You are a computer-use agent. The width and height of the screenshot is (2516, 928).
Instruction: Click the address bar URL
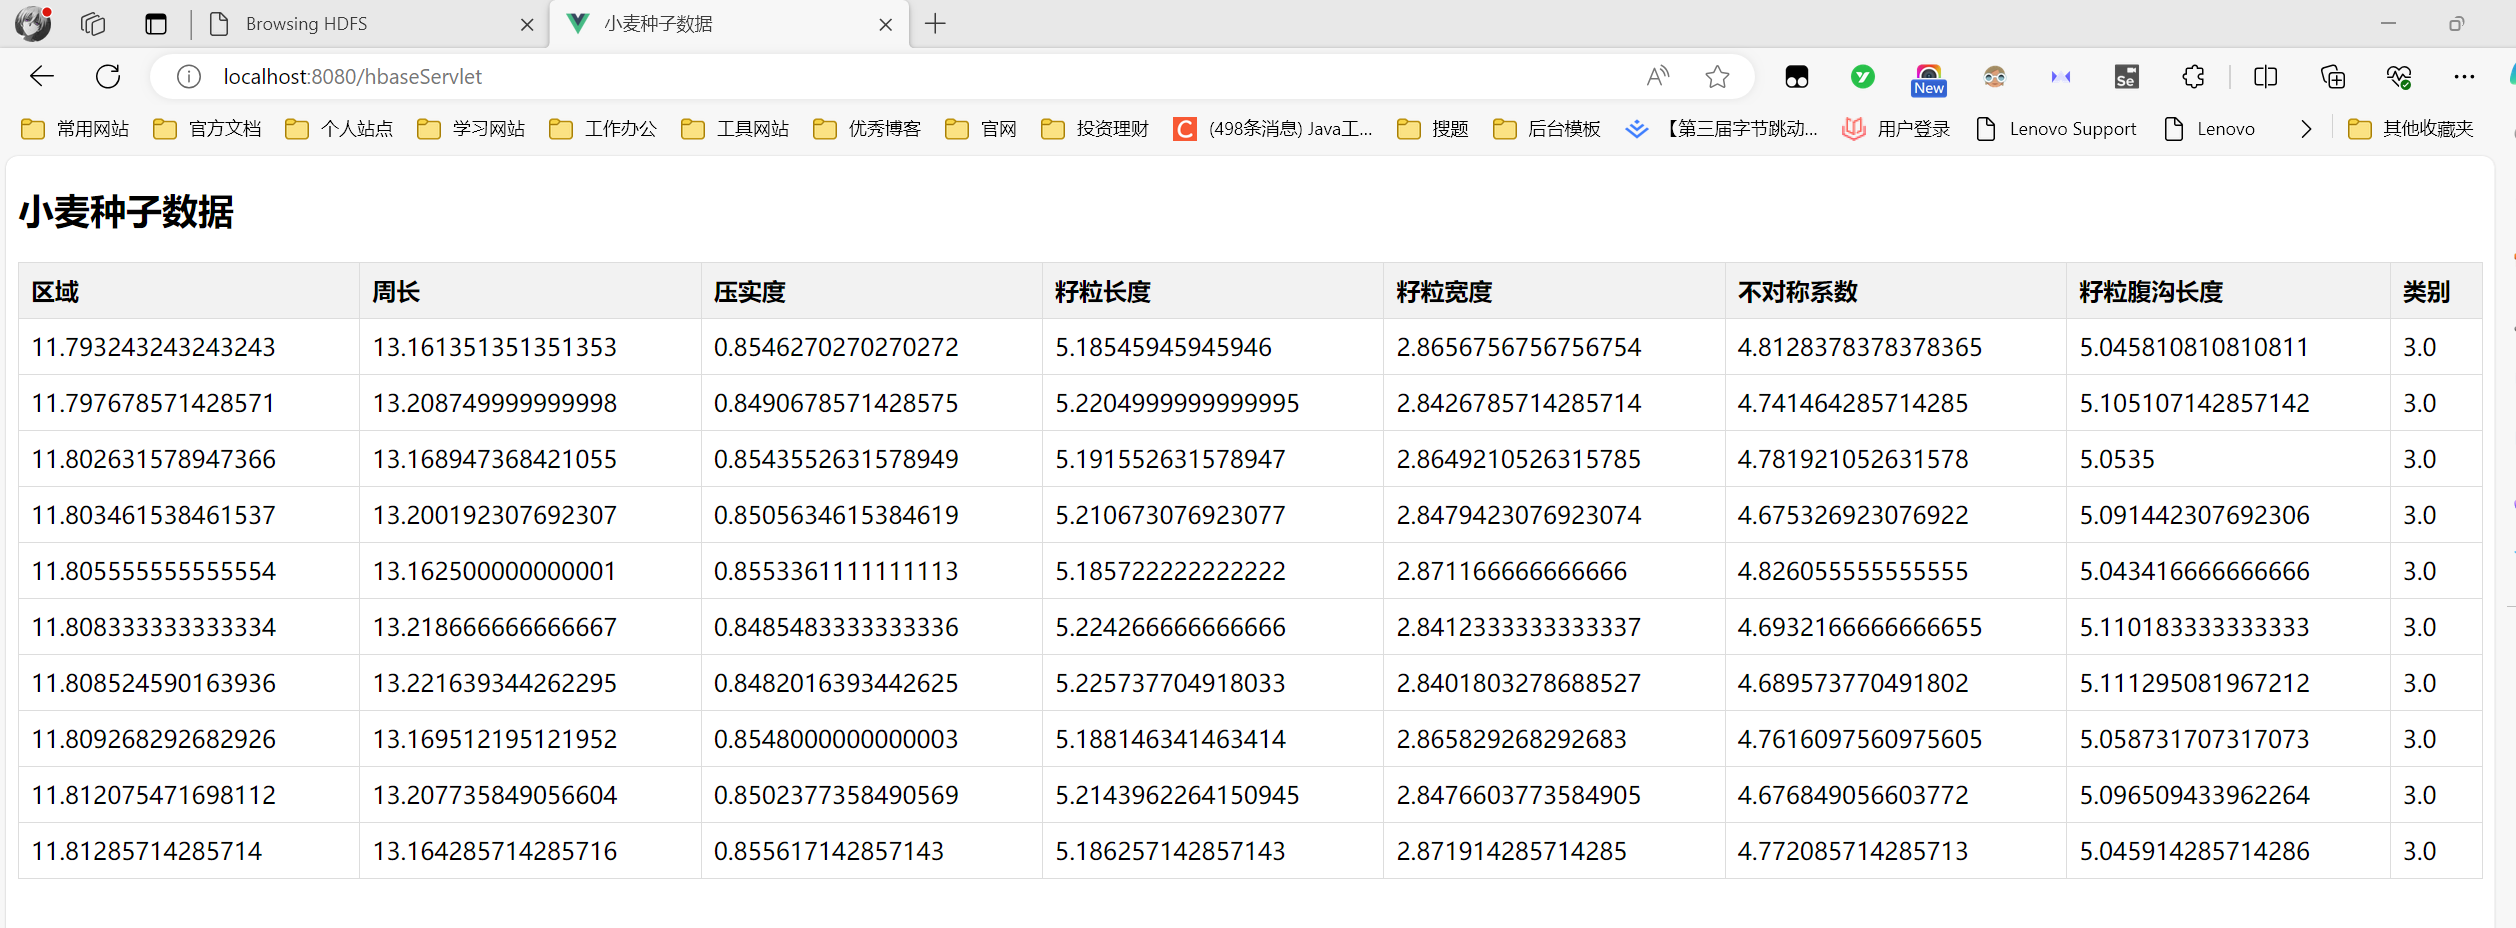[x=352, y=76]
